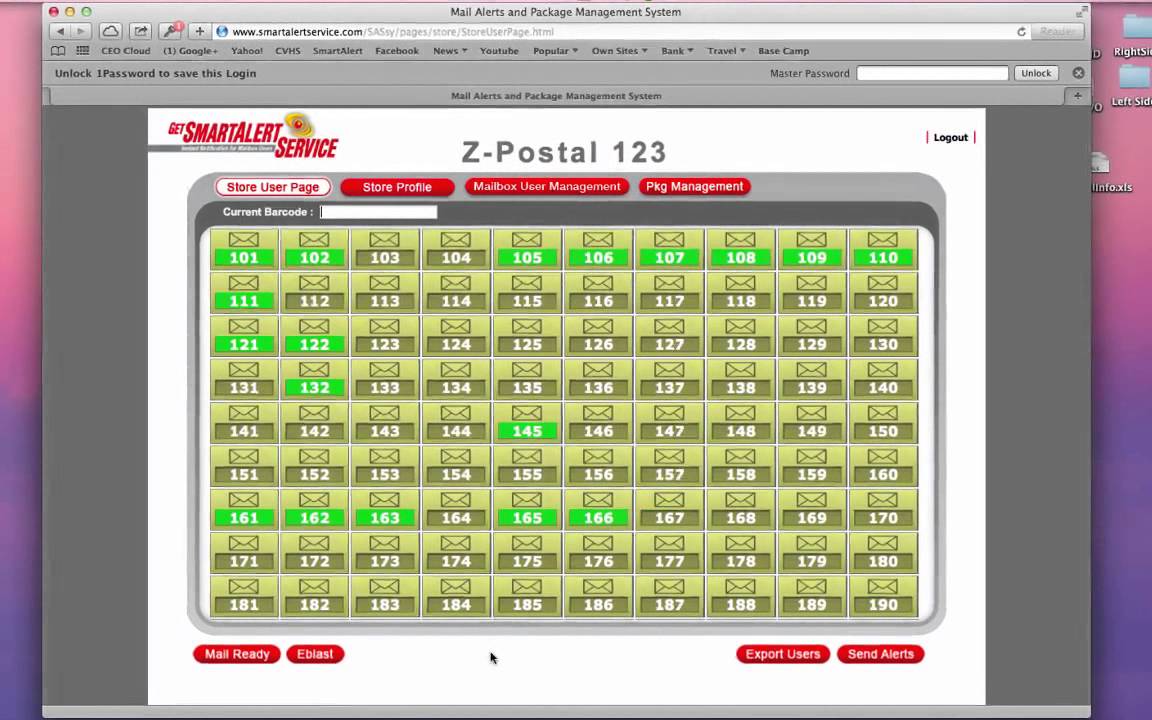
Task: Open the Facebook bookmark
Action: pos(397,51)
